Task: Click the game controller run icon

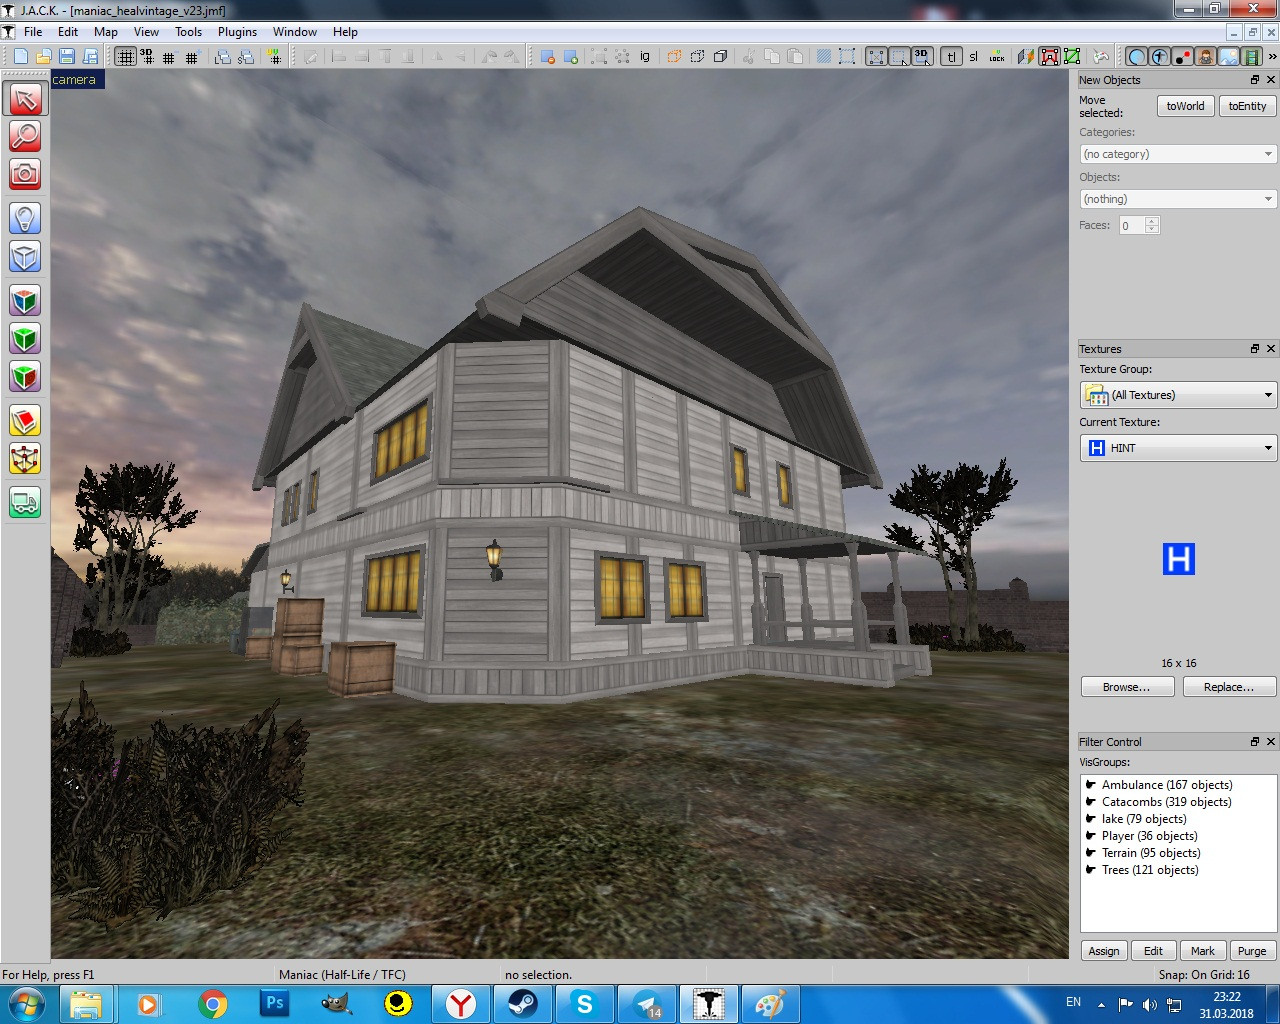Action: click(x=1101, y=56)
